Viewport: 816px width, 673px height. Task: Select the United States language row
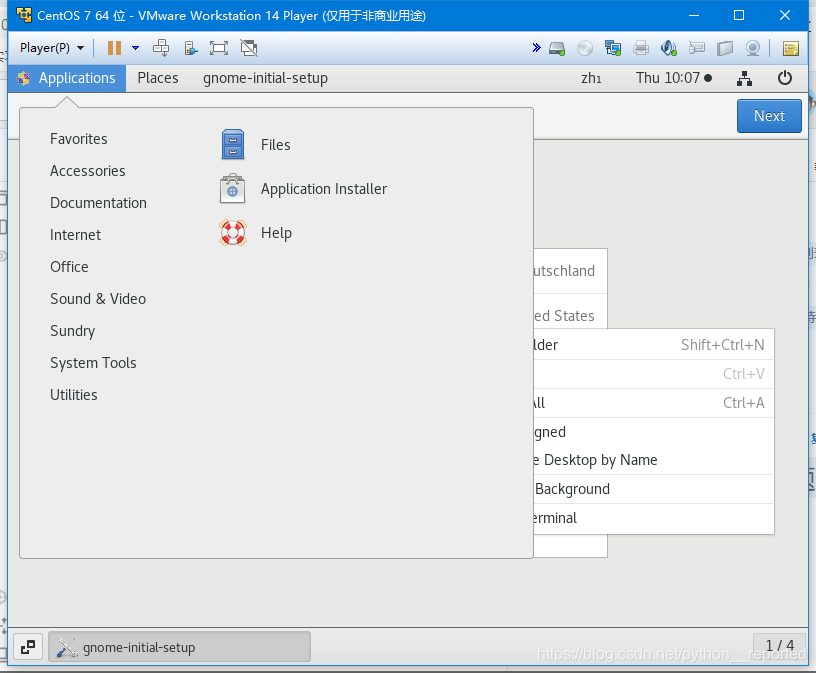click(570, 312)
